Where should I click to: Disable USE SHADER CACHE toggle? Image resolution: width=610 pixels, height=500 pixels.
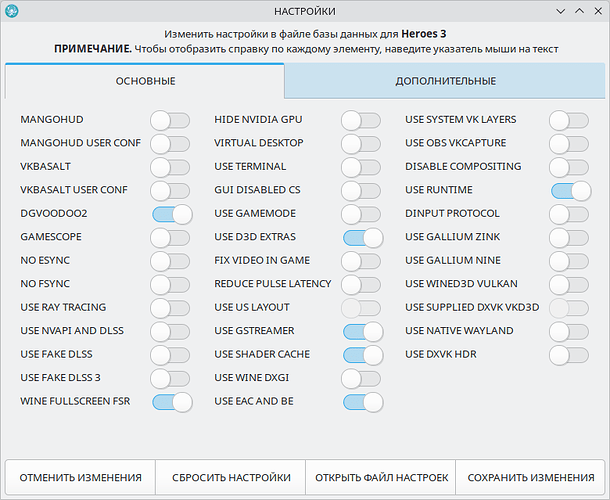tap(363, 355)
